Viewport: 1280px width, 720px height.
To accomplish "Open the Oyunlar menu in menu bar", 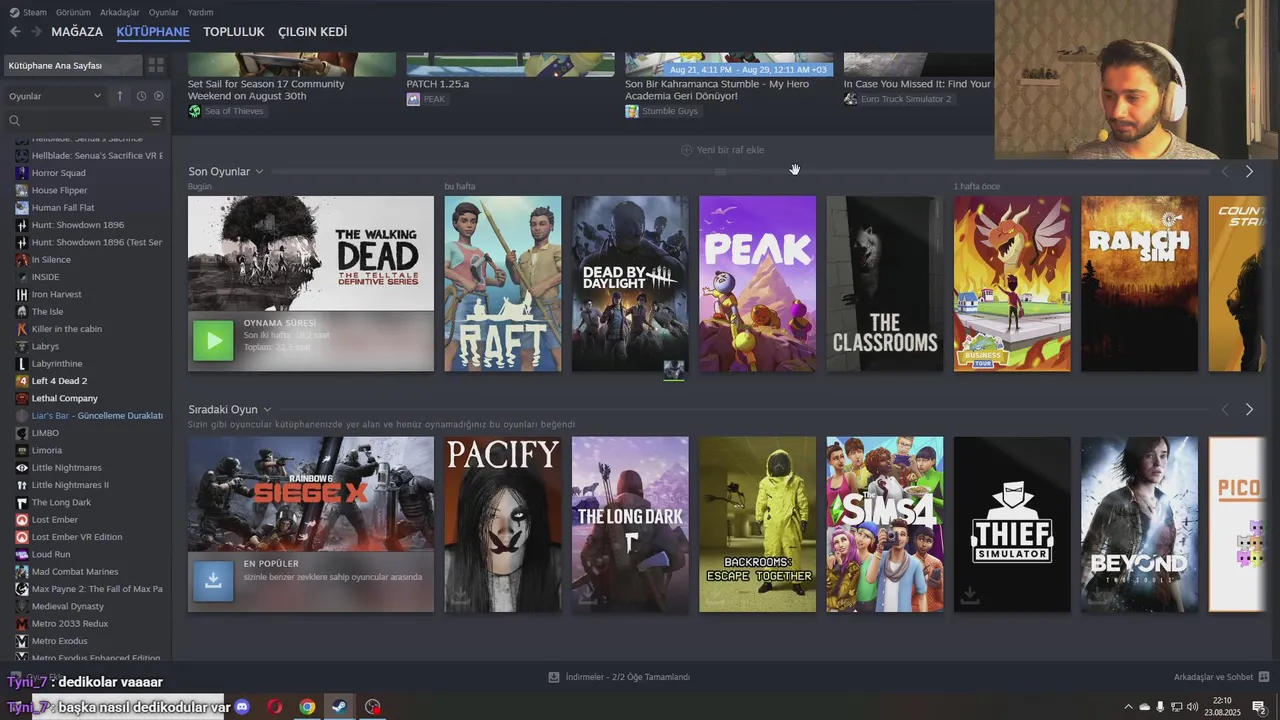I will pos(163,12).
